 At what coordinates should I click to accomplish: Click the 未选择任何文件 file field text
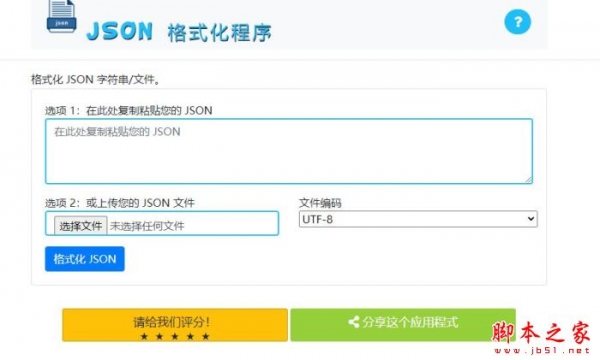pyautogui.click(x=147, y=226)
